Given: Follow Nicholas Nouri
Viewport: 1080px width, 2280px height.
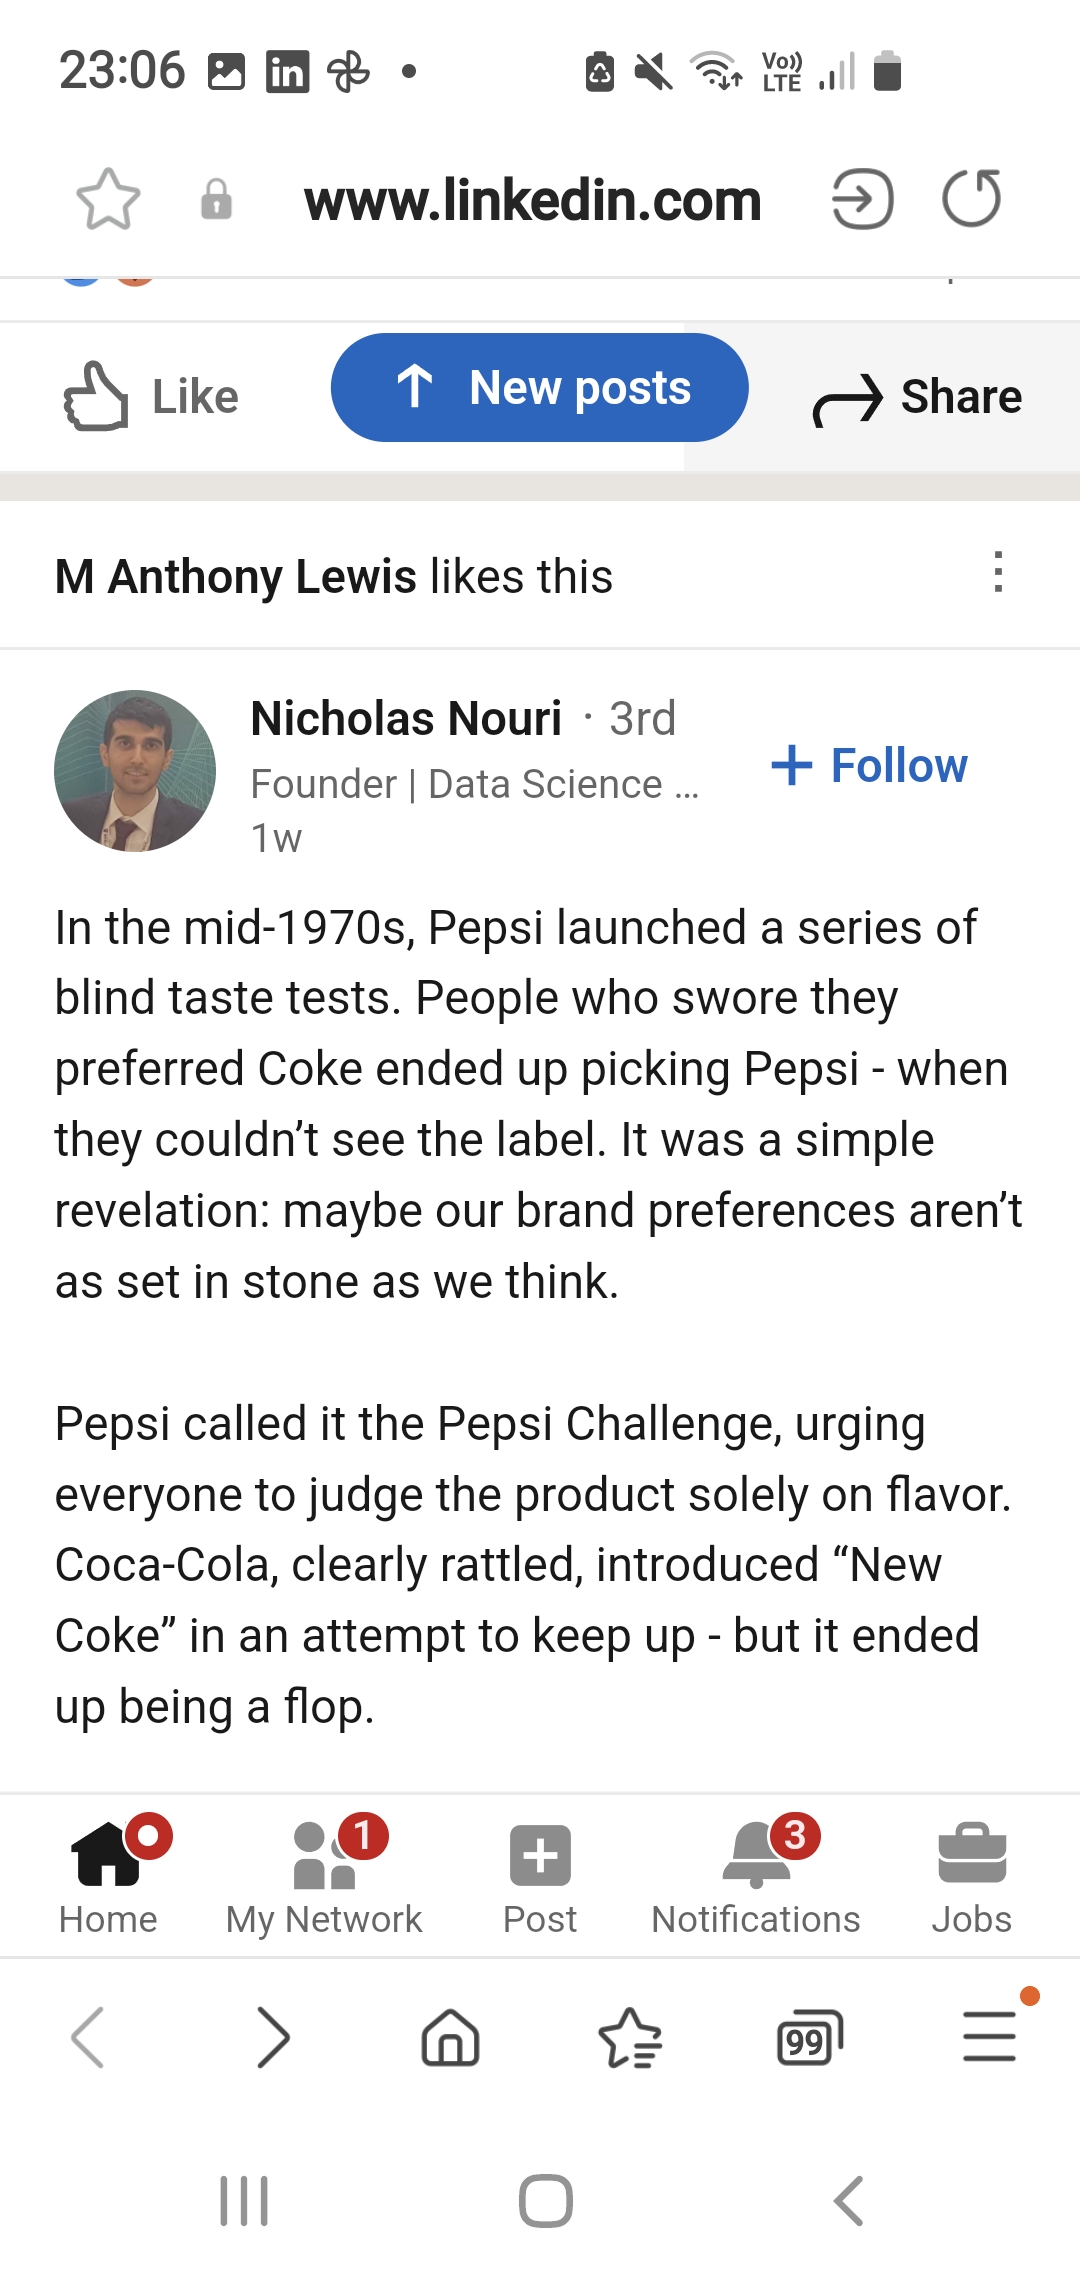Looking at the screenshot, I should [x=870, y=766].
